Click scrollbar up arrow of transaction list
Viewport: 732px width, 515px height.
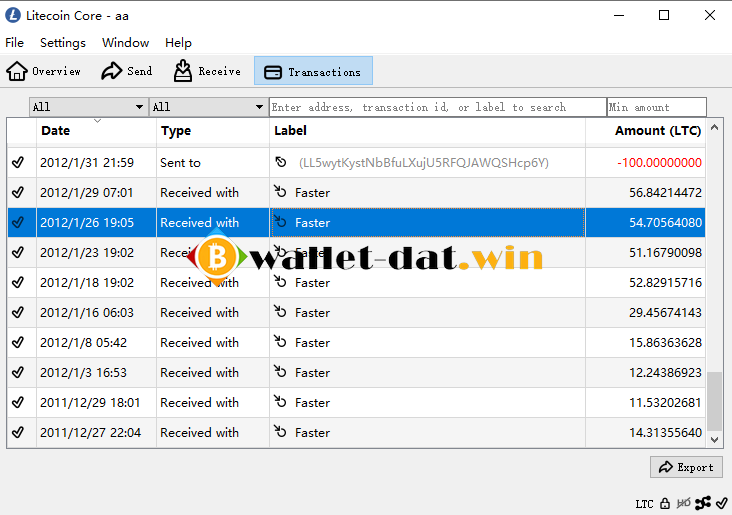coord(714,127)
